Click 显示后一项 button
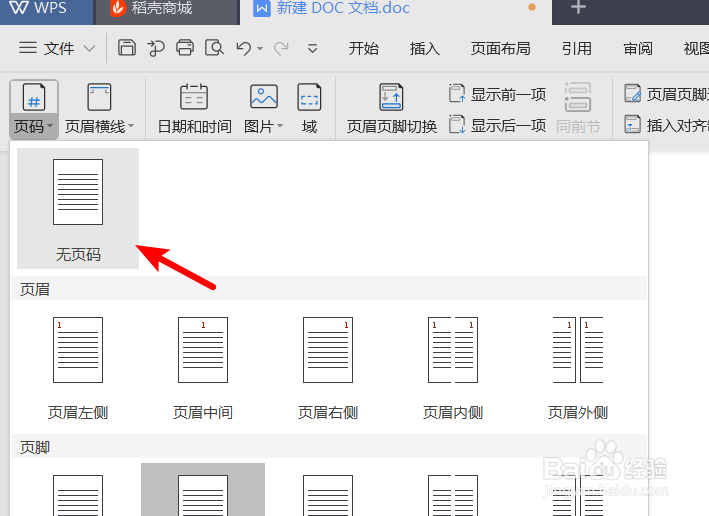Image resolution: width=709 pixels, height=516 pixels. tap(497, 125)
